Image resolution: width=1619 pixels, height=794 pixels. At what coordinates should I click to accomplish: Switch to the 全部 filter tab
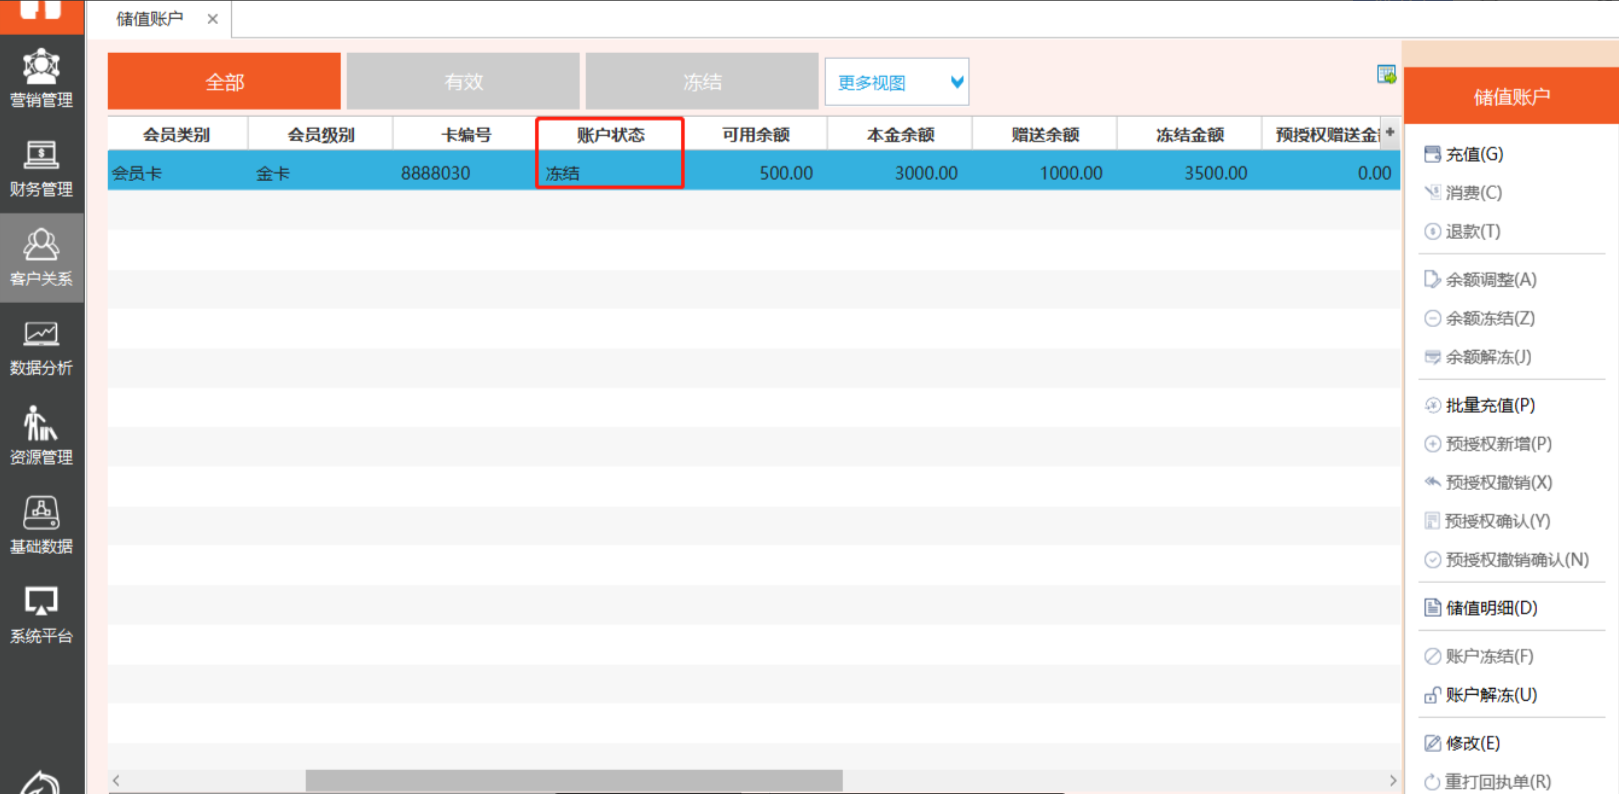[224, 82]
